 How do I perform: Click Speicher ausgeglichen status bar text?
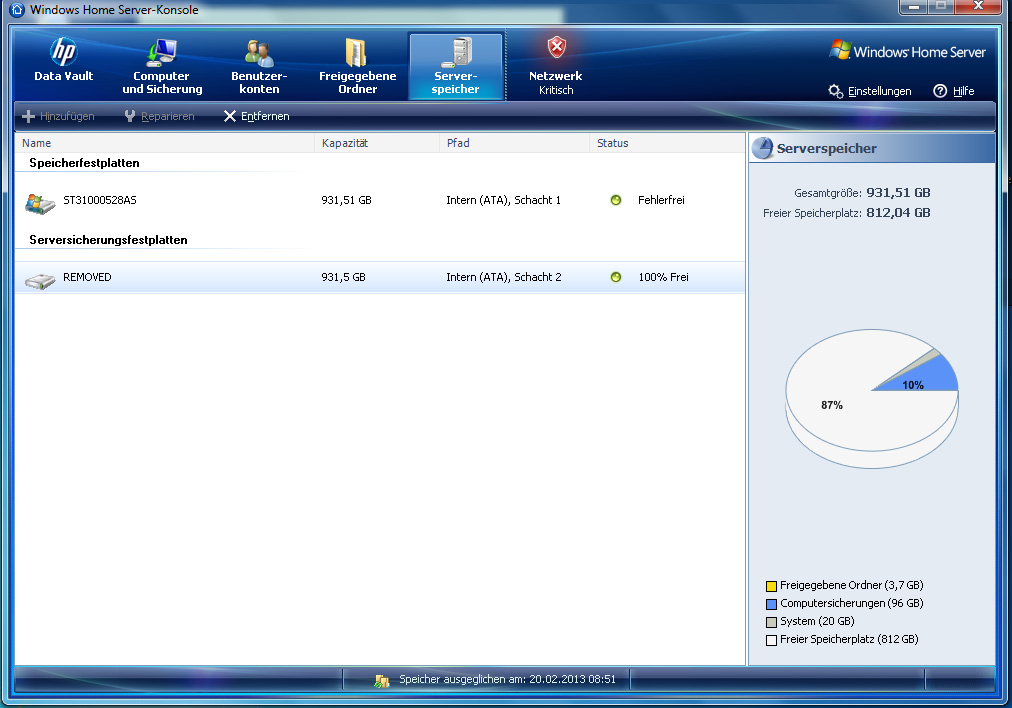[x=507, y=680]
